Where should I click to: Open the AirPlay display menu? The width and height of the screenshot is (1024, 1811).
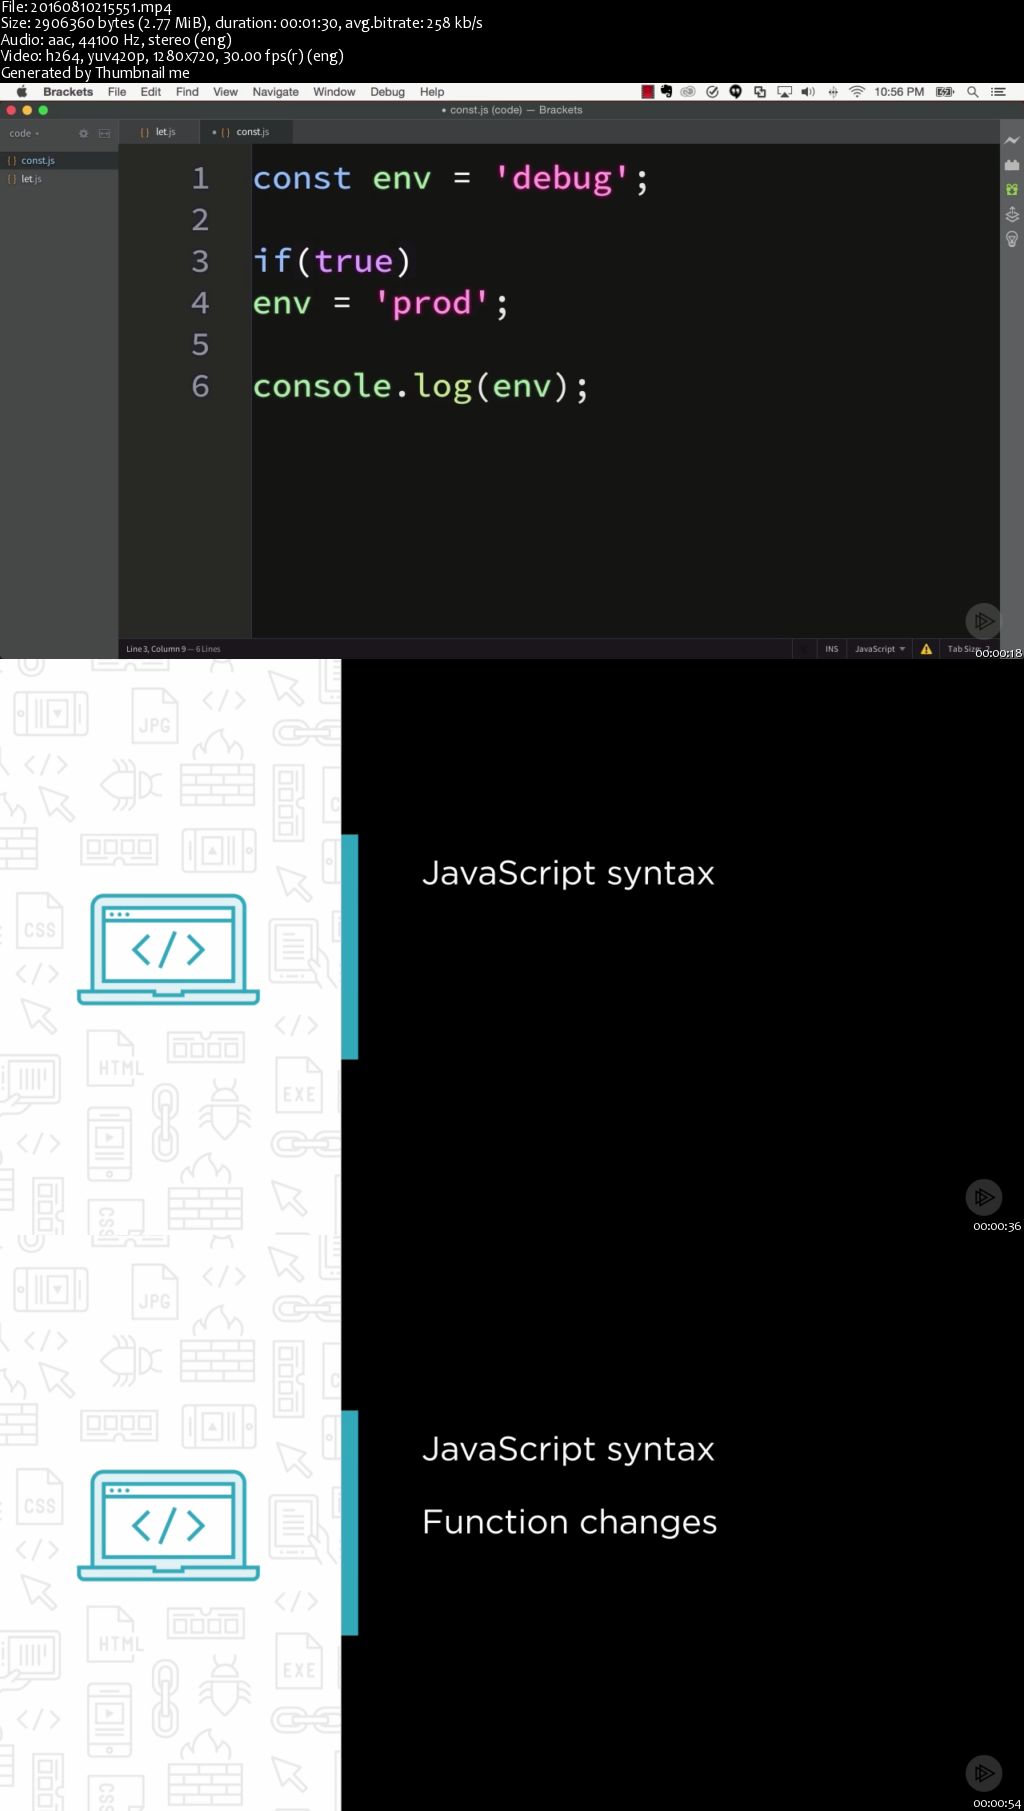[785, 92]
